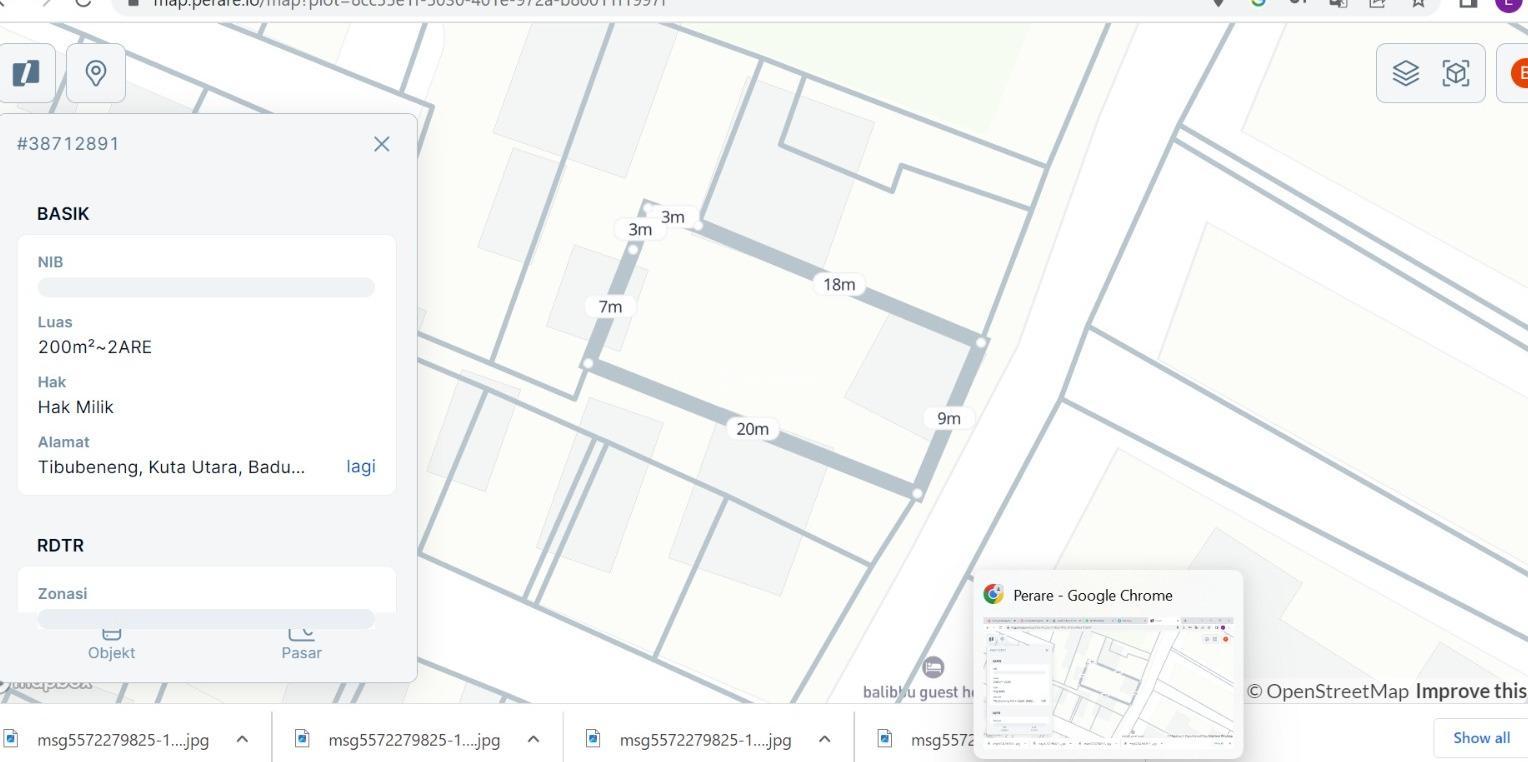Open the orange user avatar menu

[x=1517, y=73]
